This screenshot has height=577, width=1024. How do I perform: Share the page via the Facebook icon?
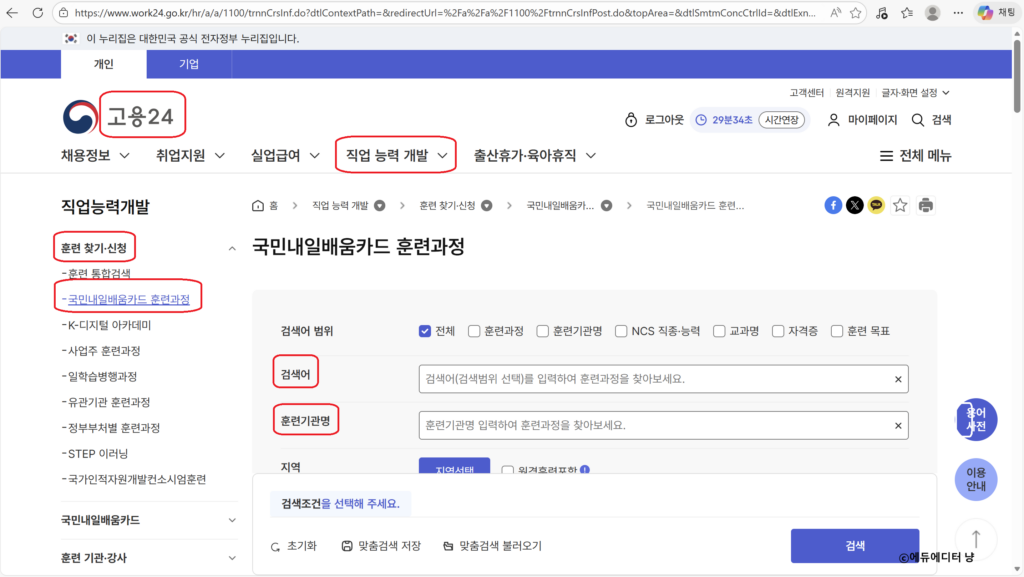pos(833,205)
